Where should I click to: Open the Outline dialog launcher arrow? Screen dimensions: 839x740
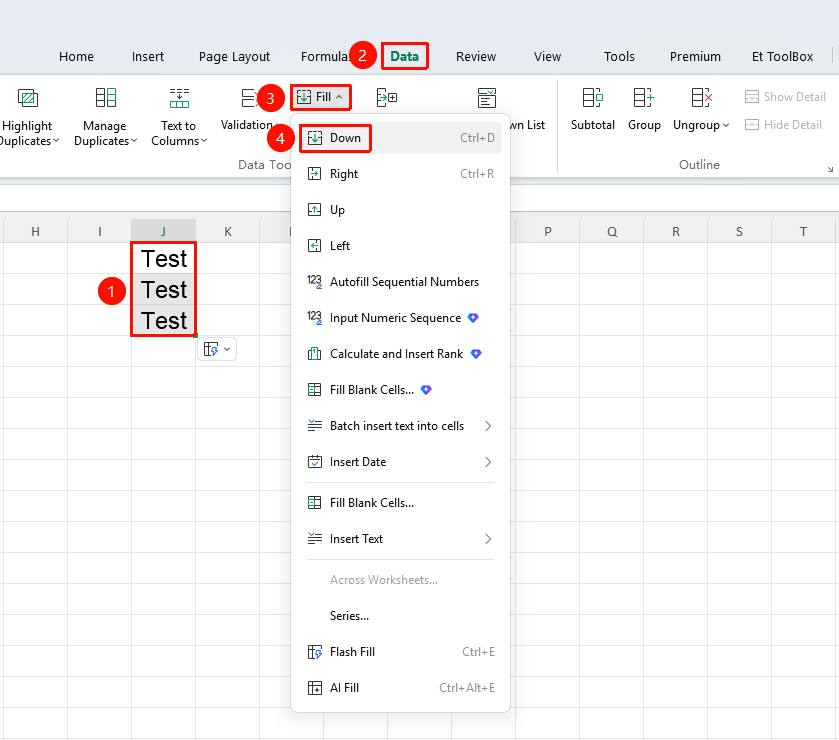[830, 169]
